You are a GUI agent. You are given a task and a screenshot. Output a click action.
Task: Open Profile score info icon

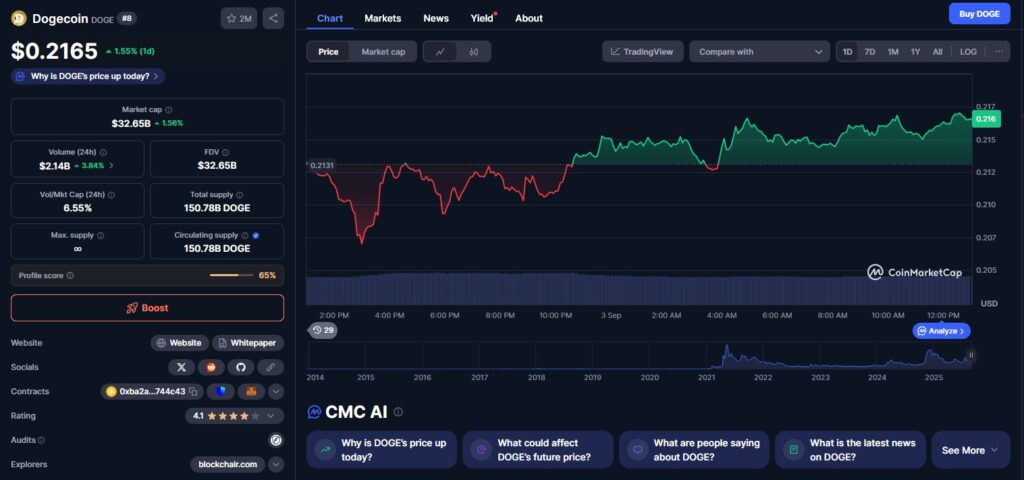tap(70, 276)
